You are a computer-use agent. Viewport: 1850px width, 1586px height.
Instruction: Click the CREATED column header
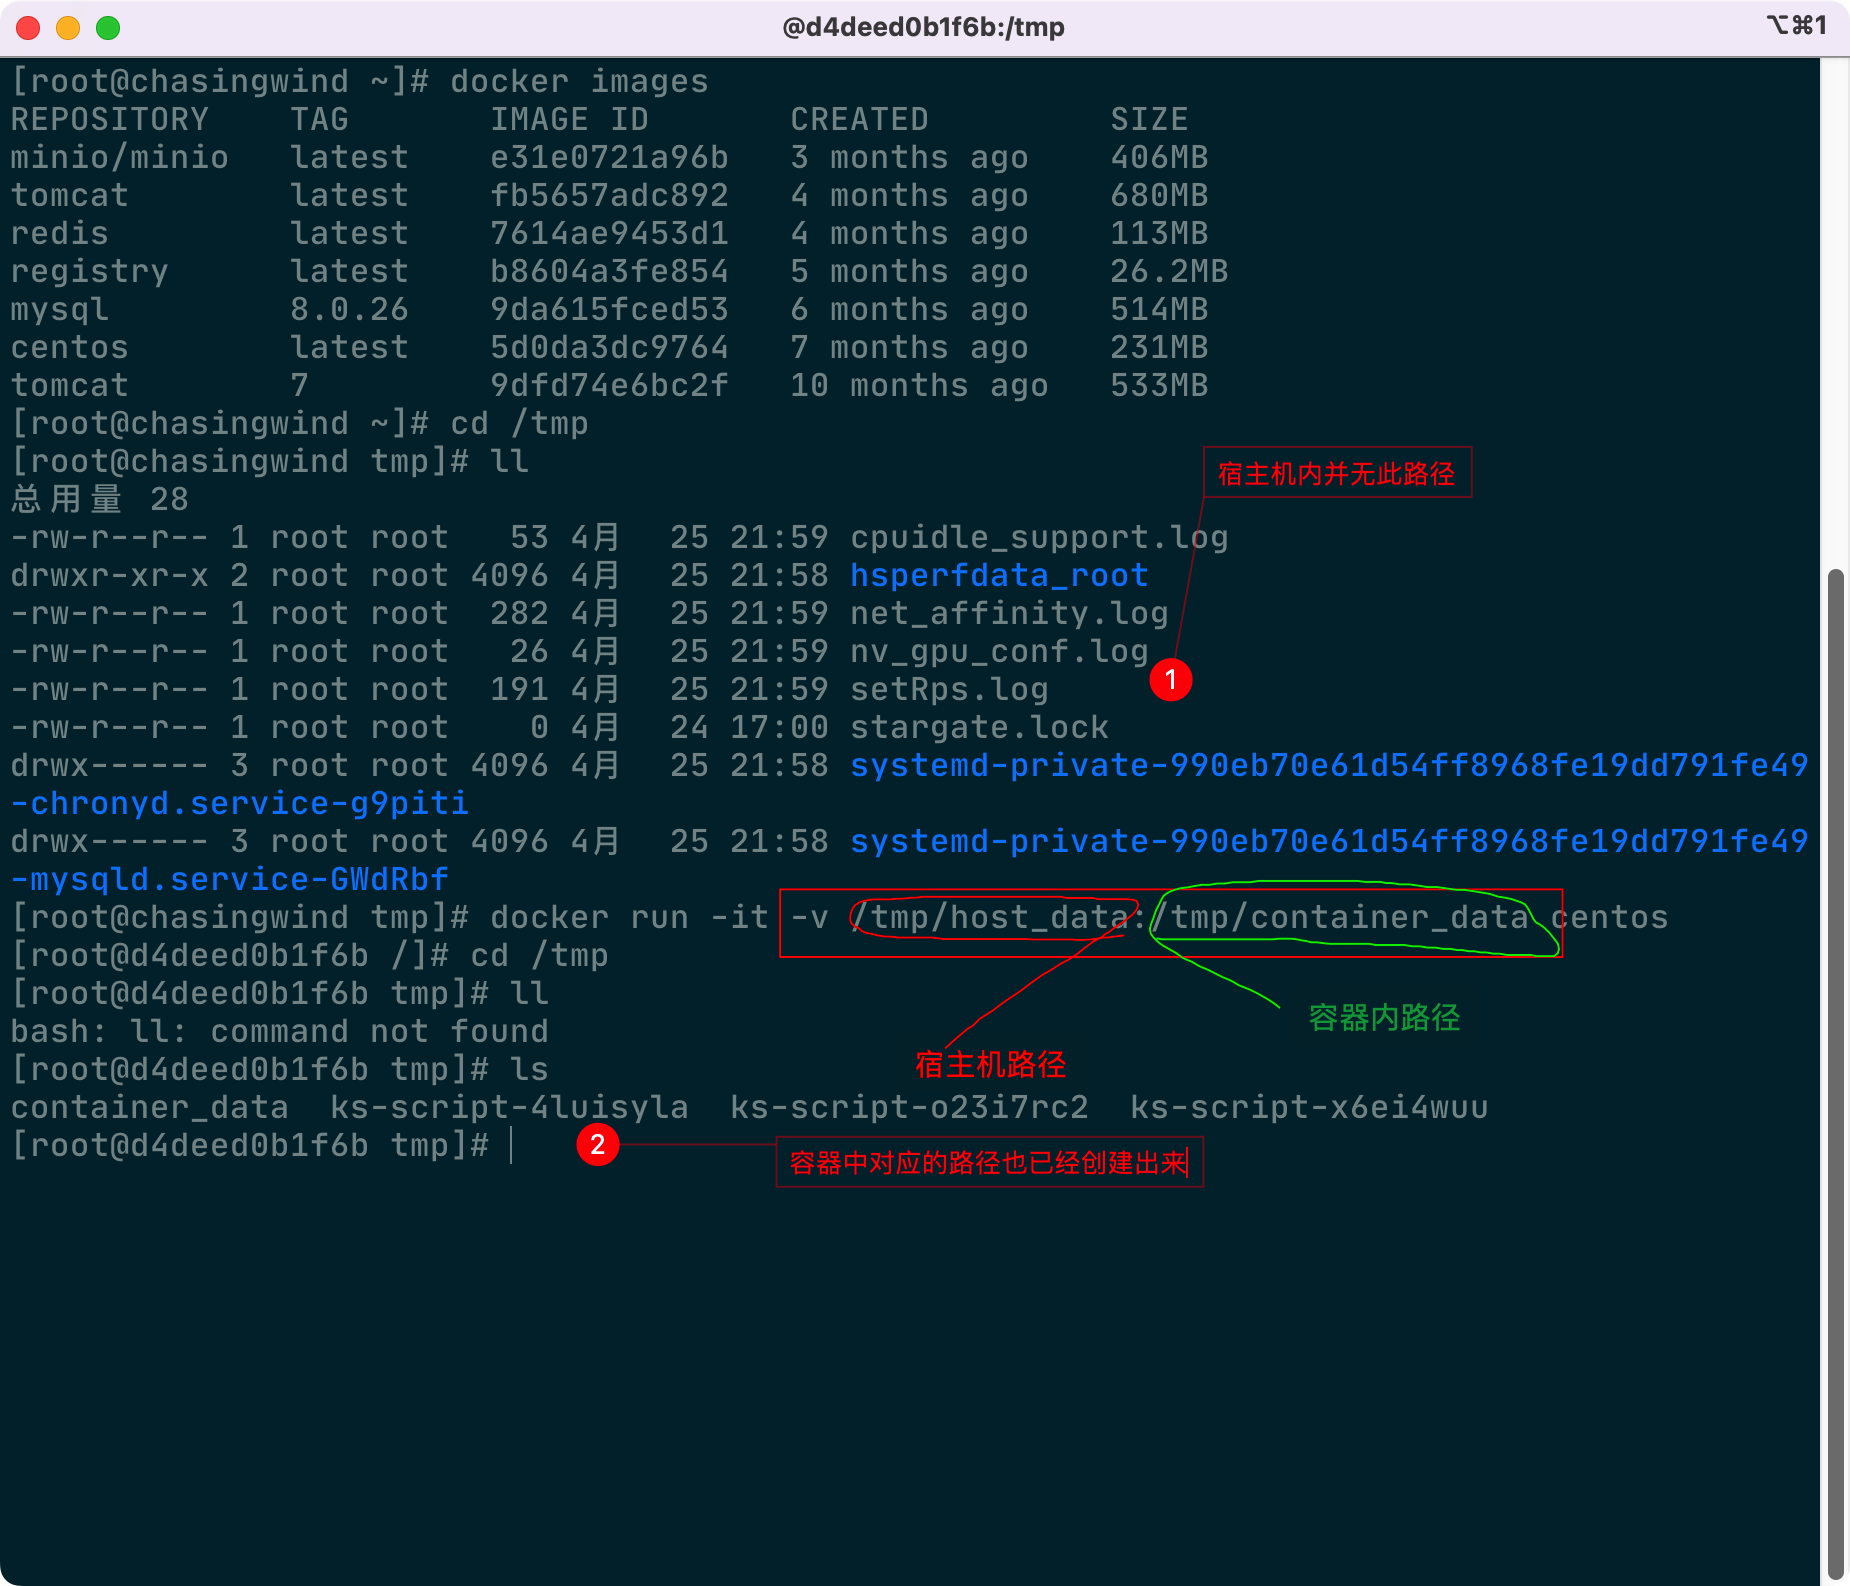tap(859, 119)
